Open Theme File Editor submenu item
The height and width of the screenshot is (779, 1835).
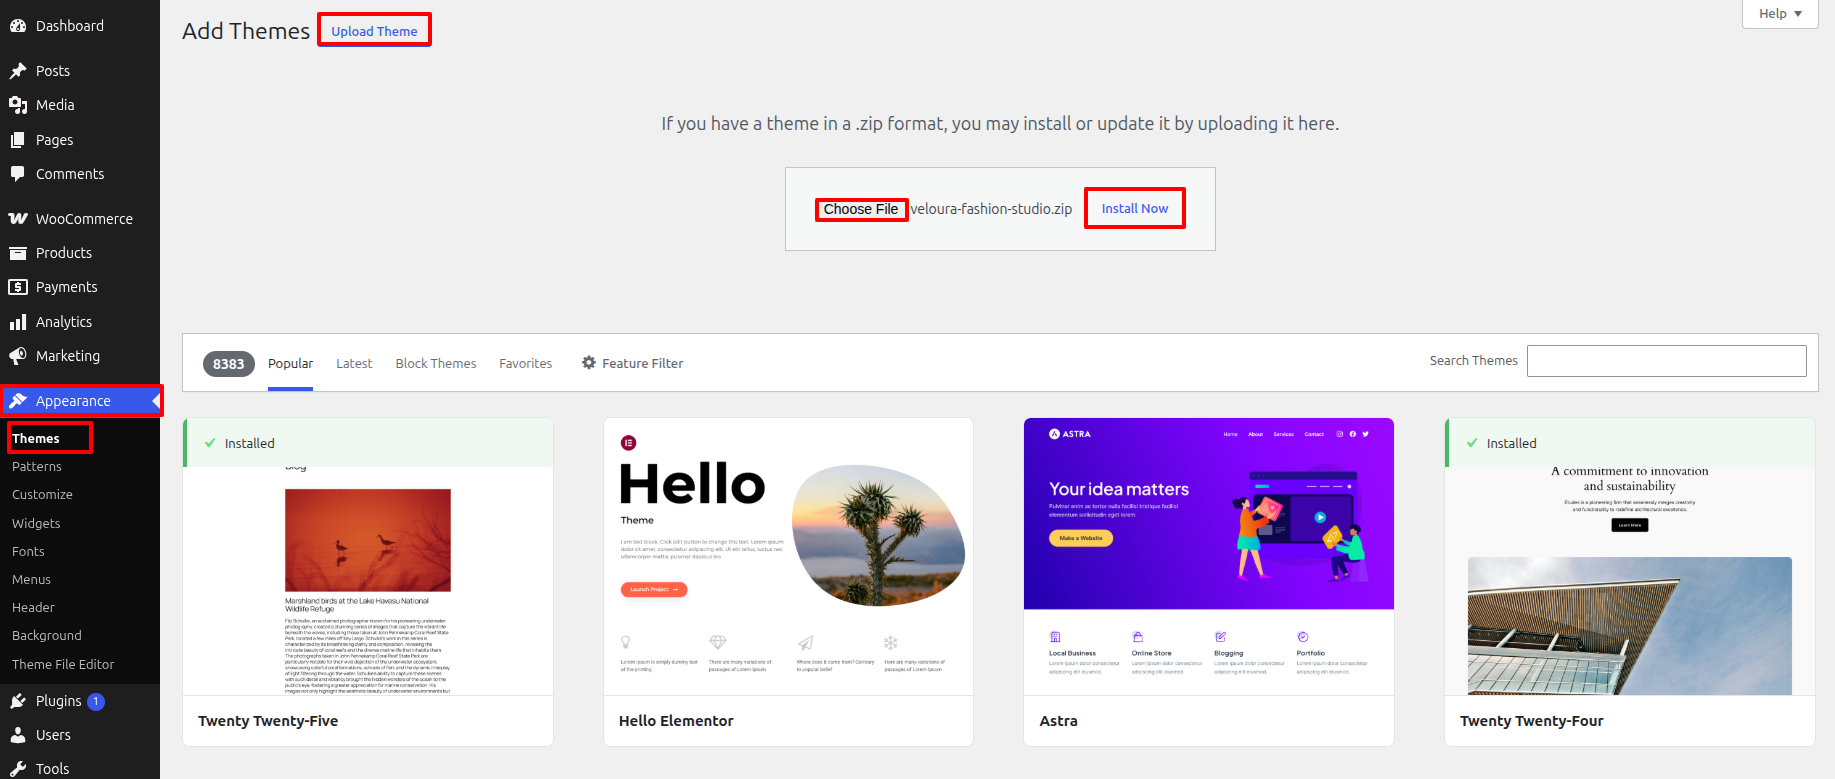point(63,665)
